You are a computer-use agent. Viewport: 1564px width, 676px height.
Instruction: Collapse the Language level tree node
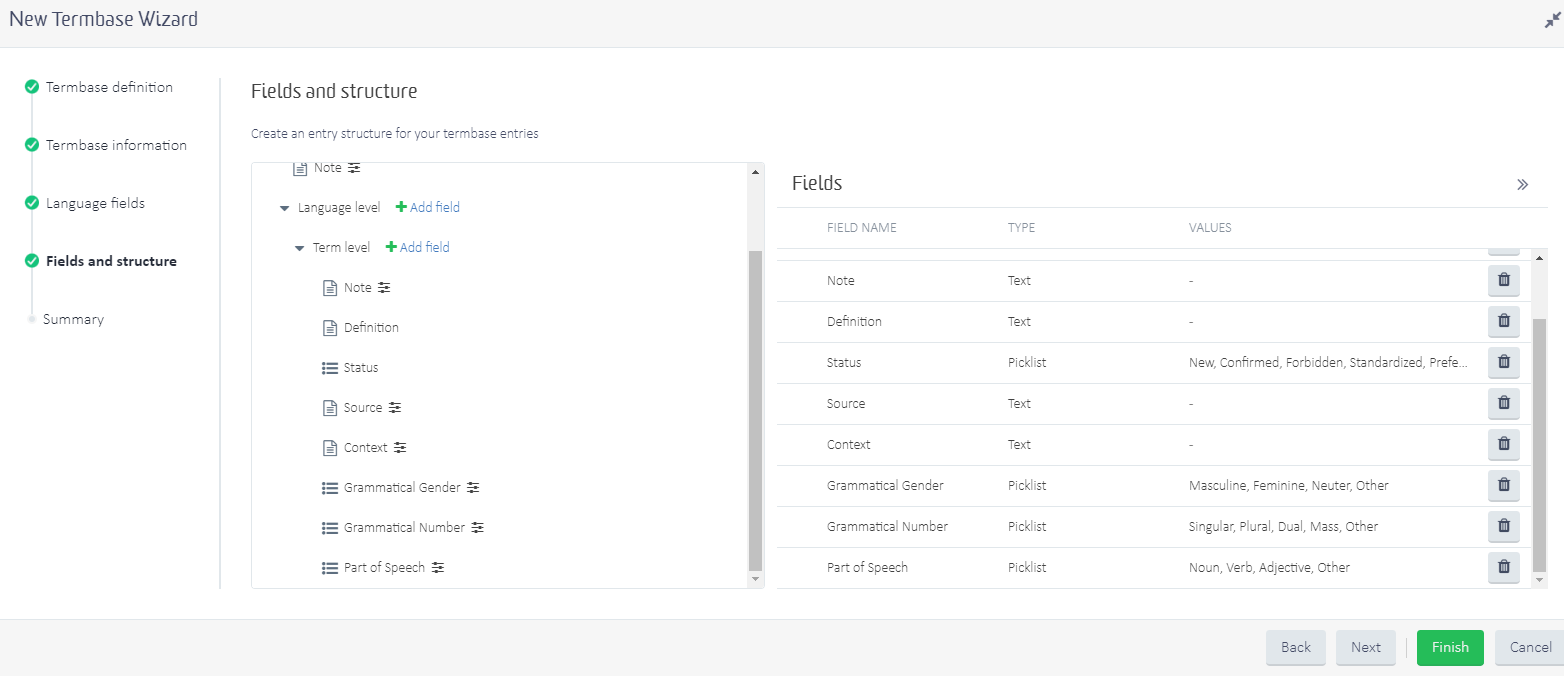(x=284, y=208)
